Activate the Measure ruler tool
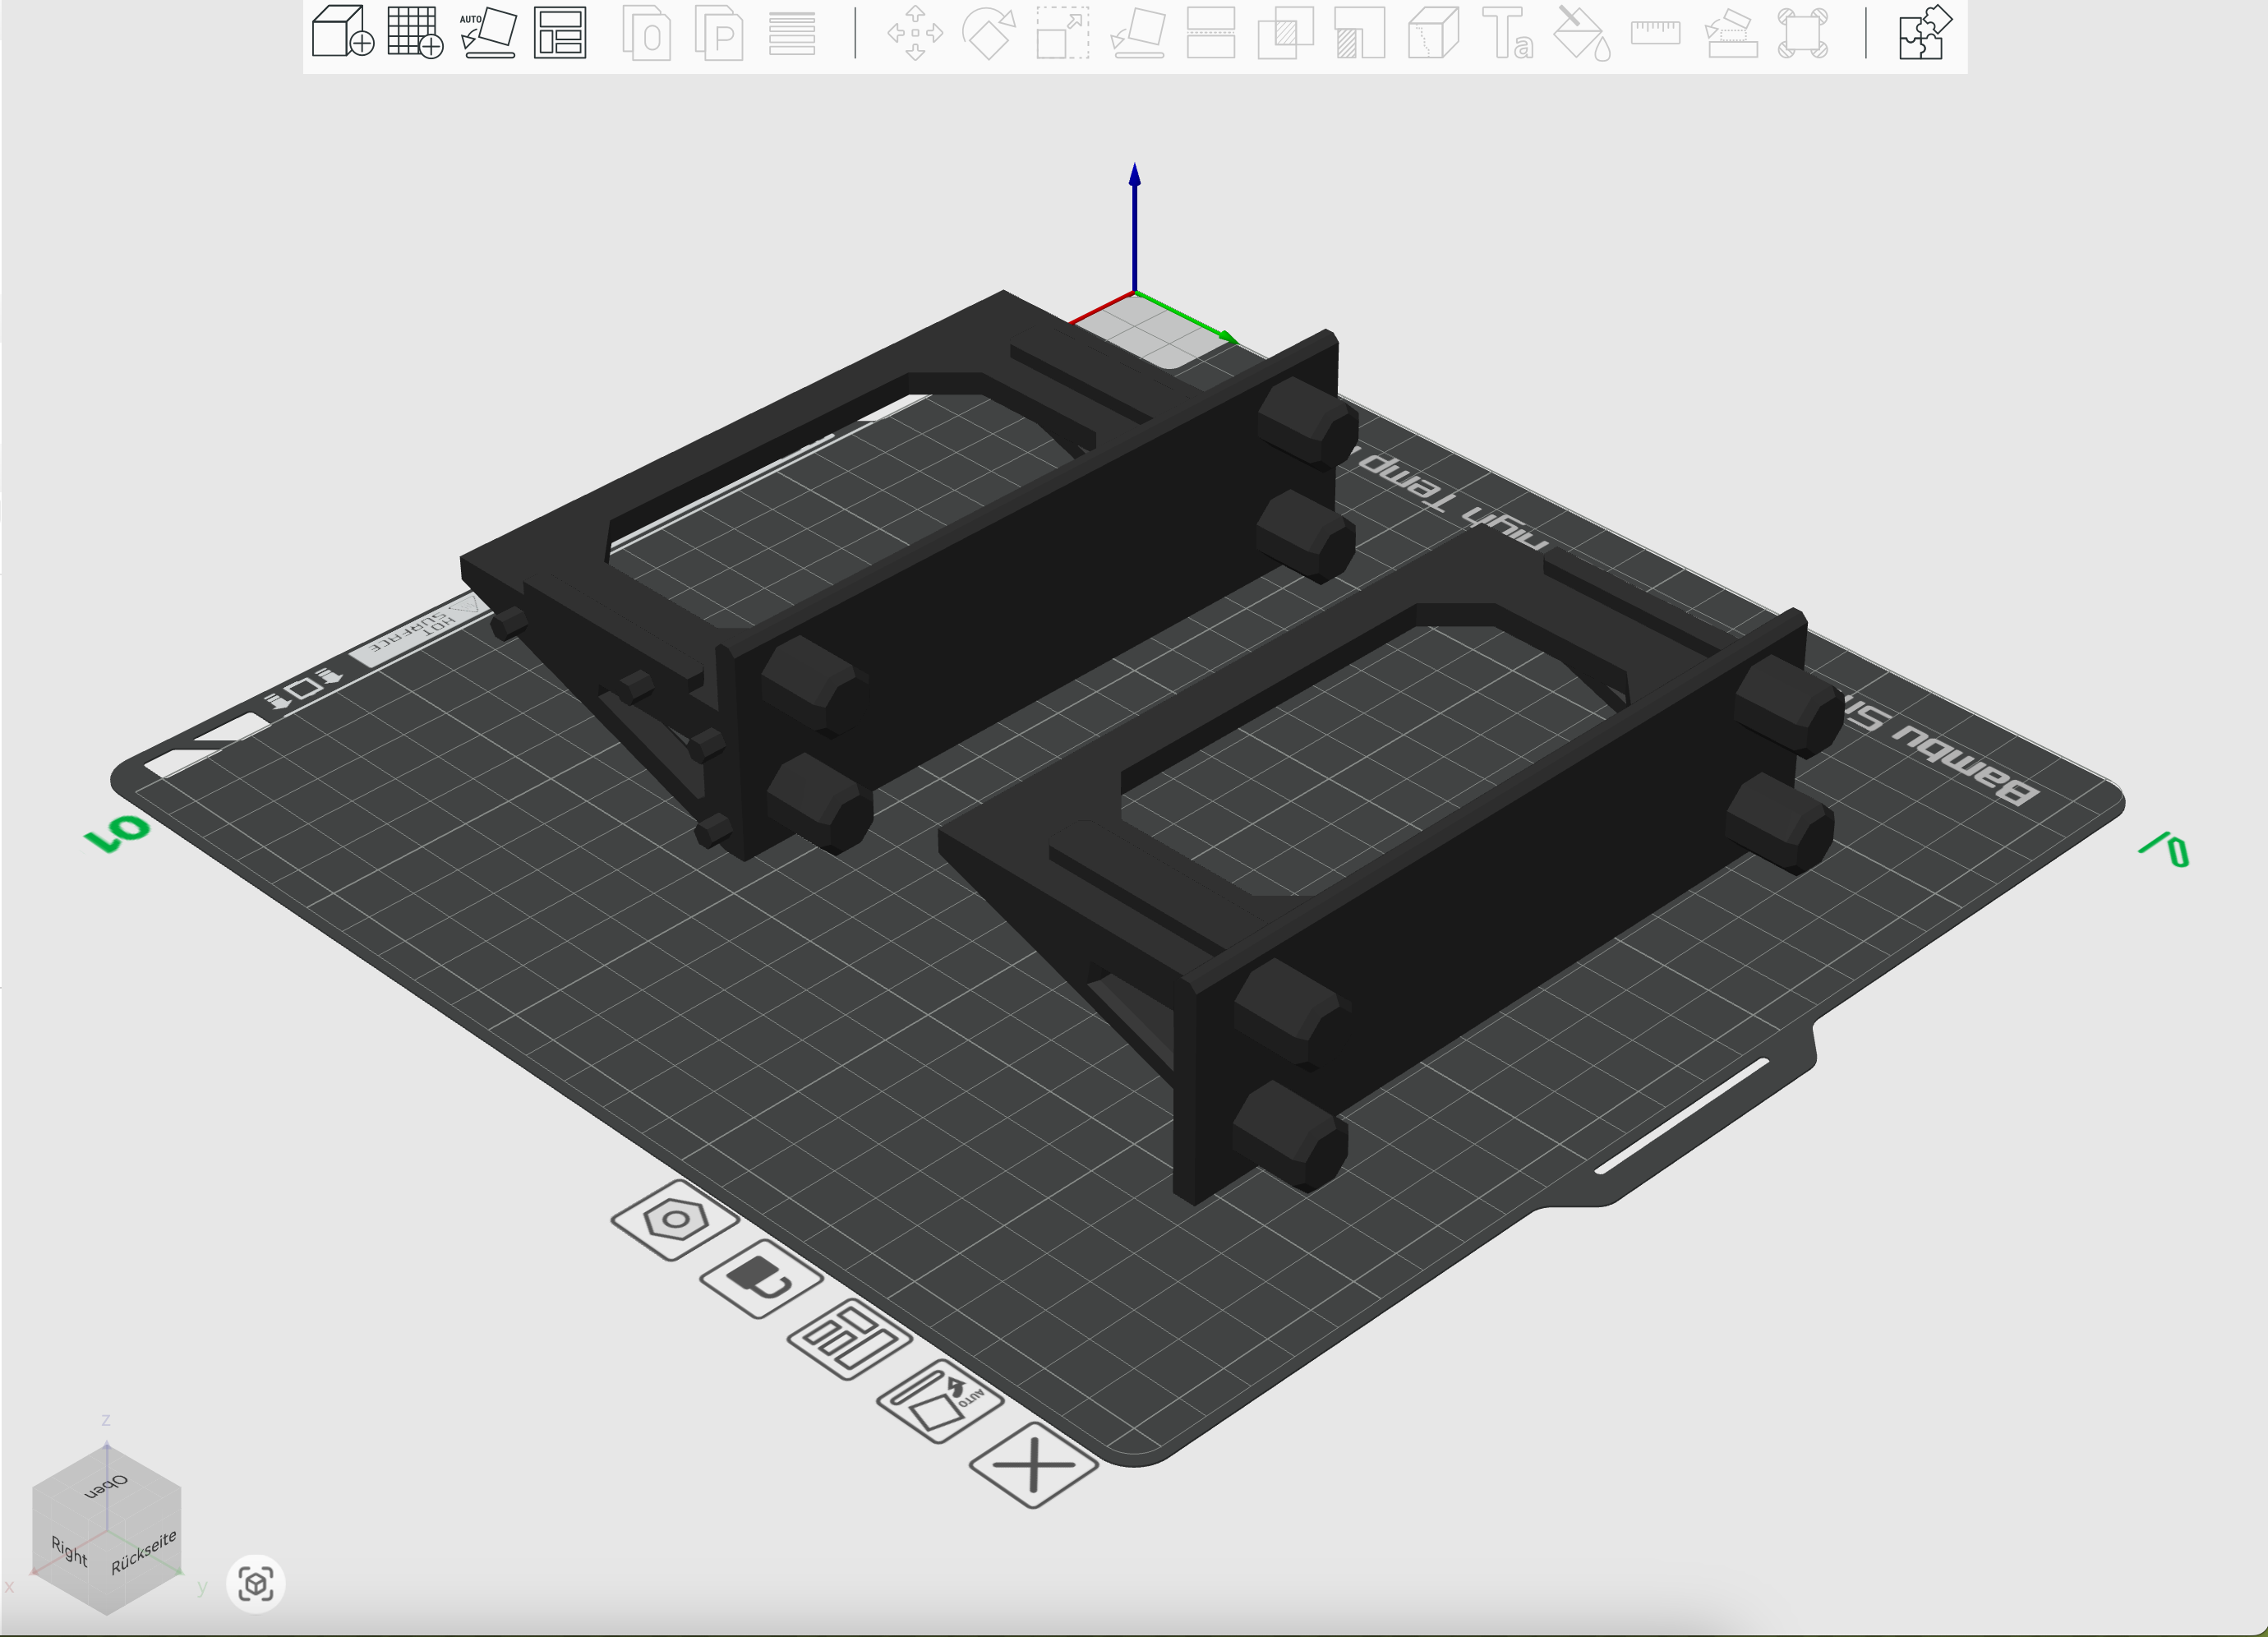 (1655, 32)
